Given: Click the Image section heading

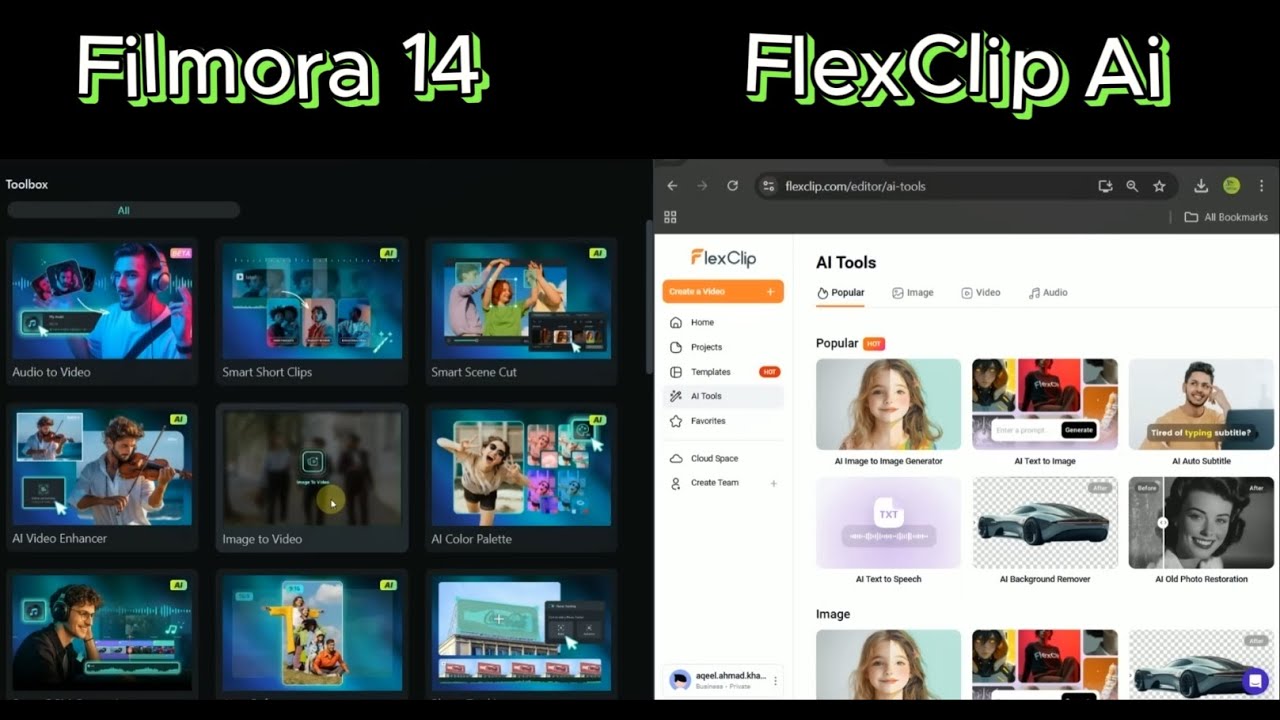Looking at the screenshot, I should tap(833, 614).
